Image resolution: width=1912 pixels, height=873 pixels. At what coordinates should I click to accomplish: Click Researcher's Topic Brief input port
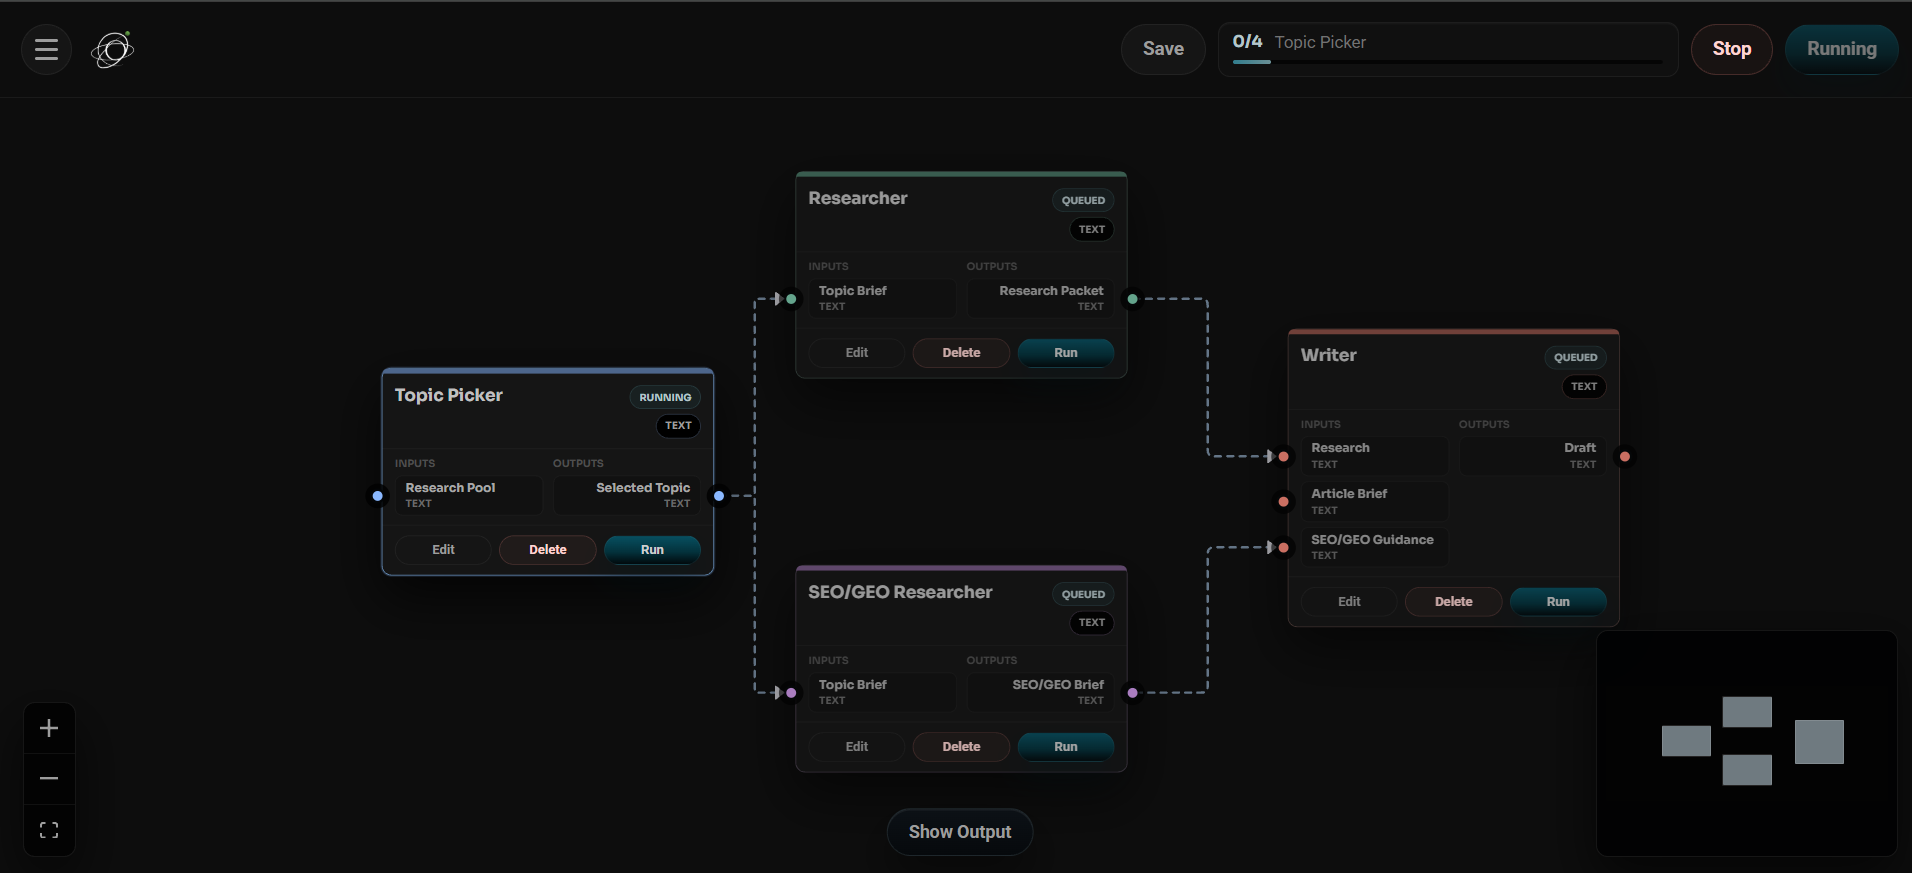791,299
